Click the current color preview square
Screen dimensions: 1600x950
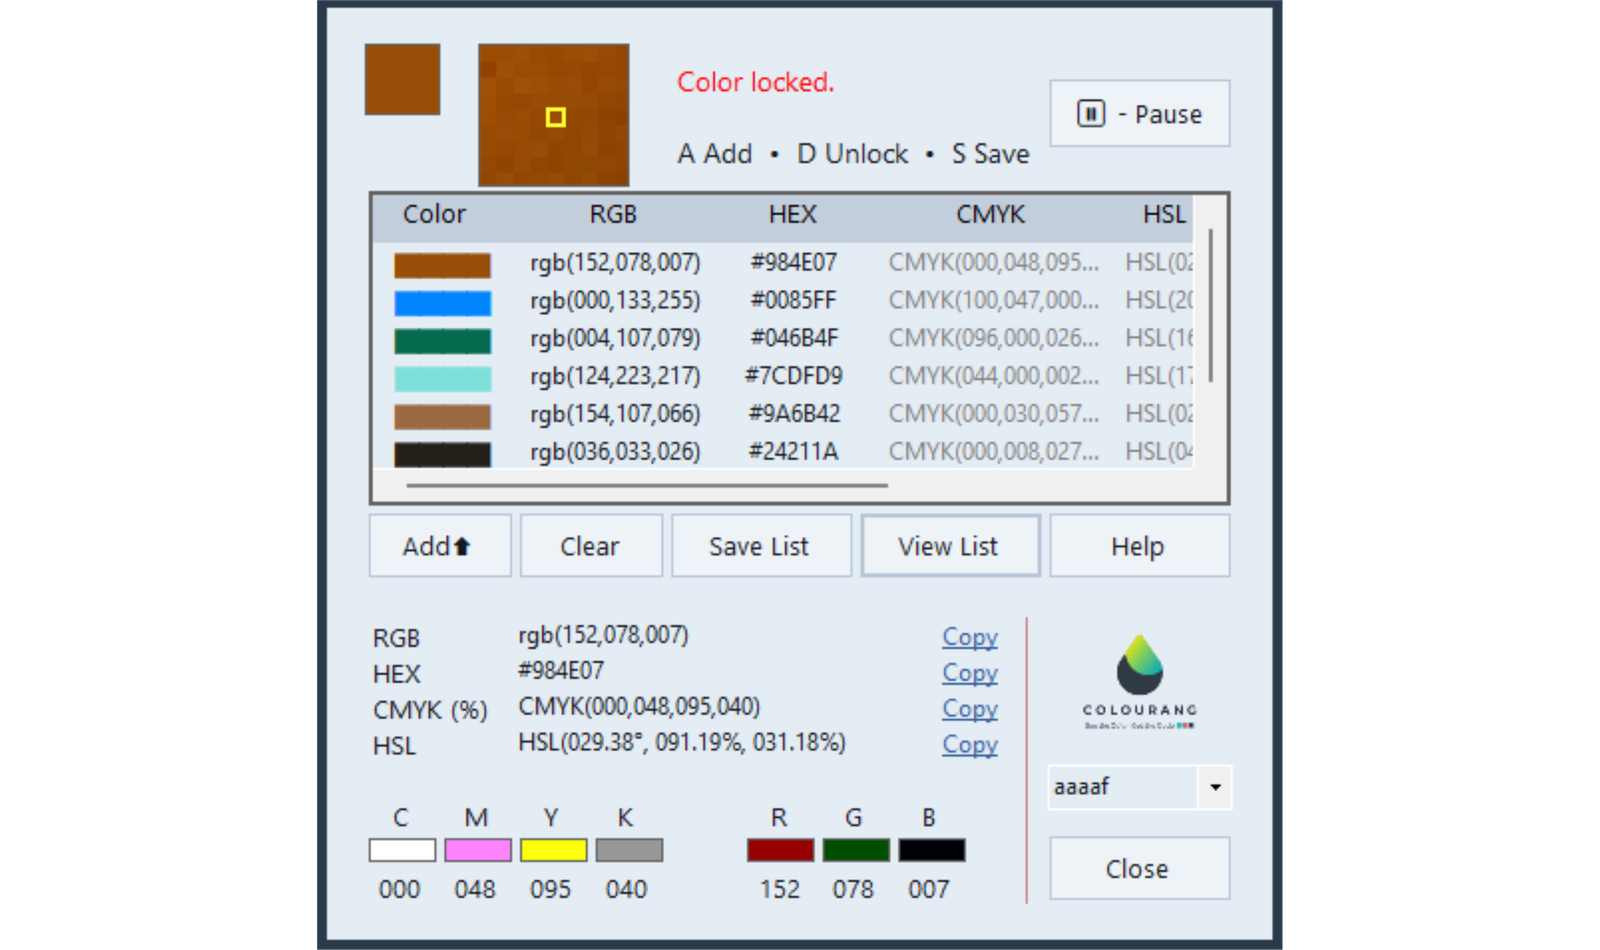(x=402, y=79)
